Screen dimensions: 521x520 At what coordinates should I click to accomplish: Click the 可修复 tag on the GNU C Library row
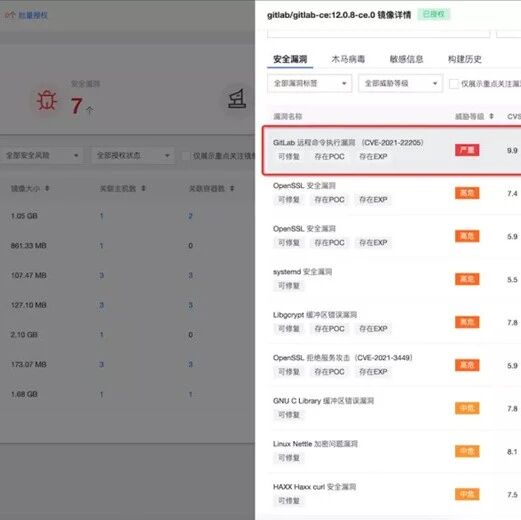click(x=289, y=415)
